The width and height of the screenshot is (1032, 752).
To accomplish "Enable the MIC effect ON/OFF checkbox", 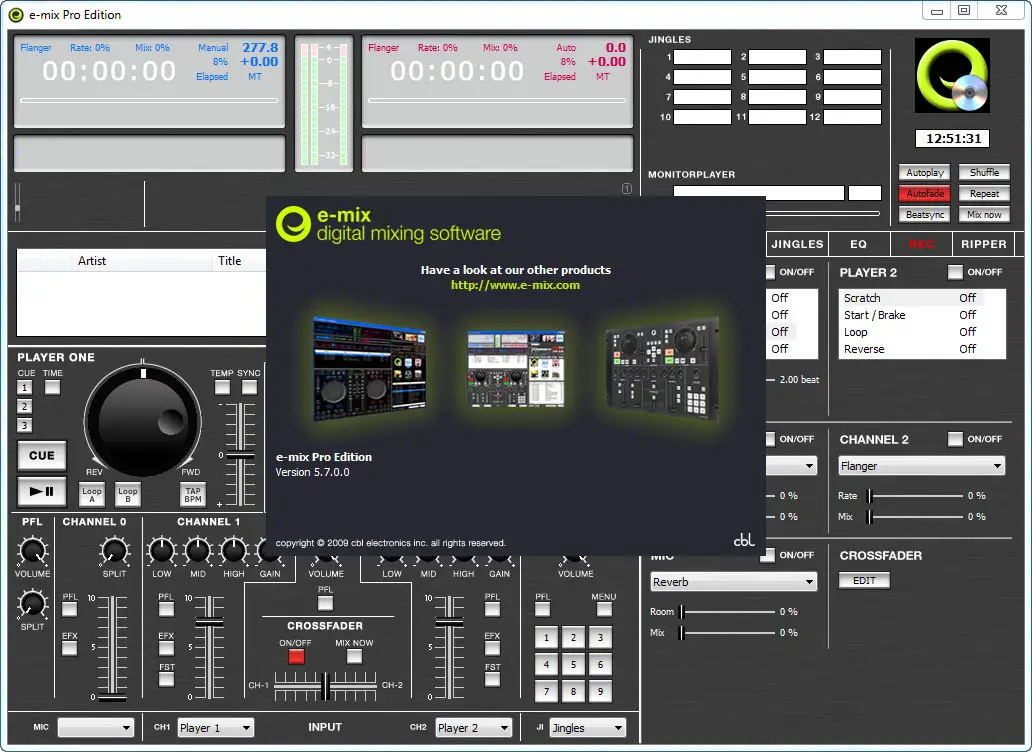I will pos(767,555).
